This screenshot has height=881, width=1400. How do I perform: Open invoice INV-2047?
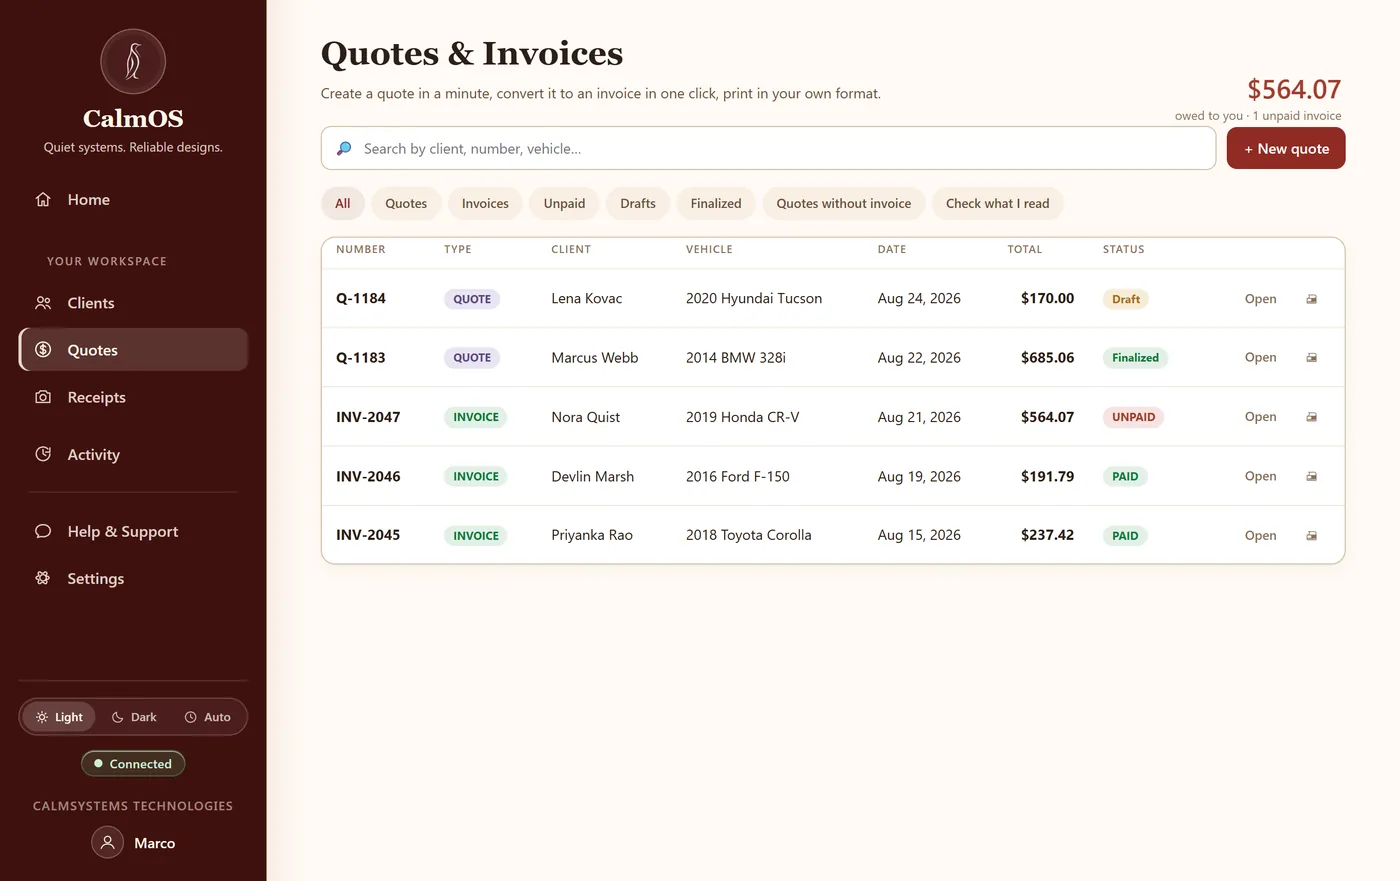[x=1260, y=417]
